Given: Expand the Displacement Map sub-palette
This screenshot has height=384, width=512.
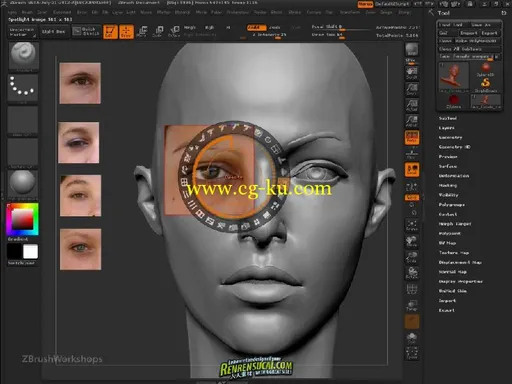Looking at the screenshot, I should [460, 262].
